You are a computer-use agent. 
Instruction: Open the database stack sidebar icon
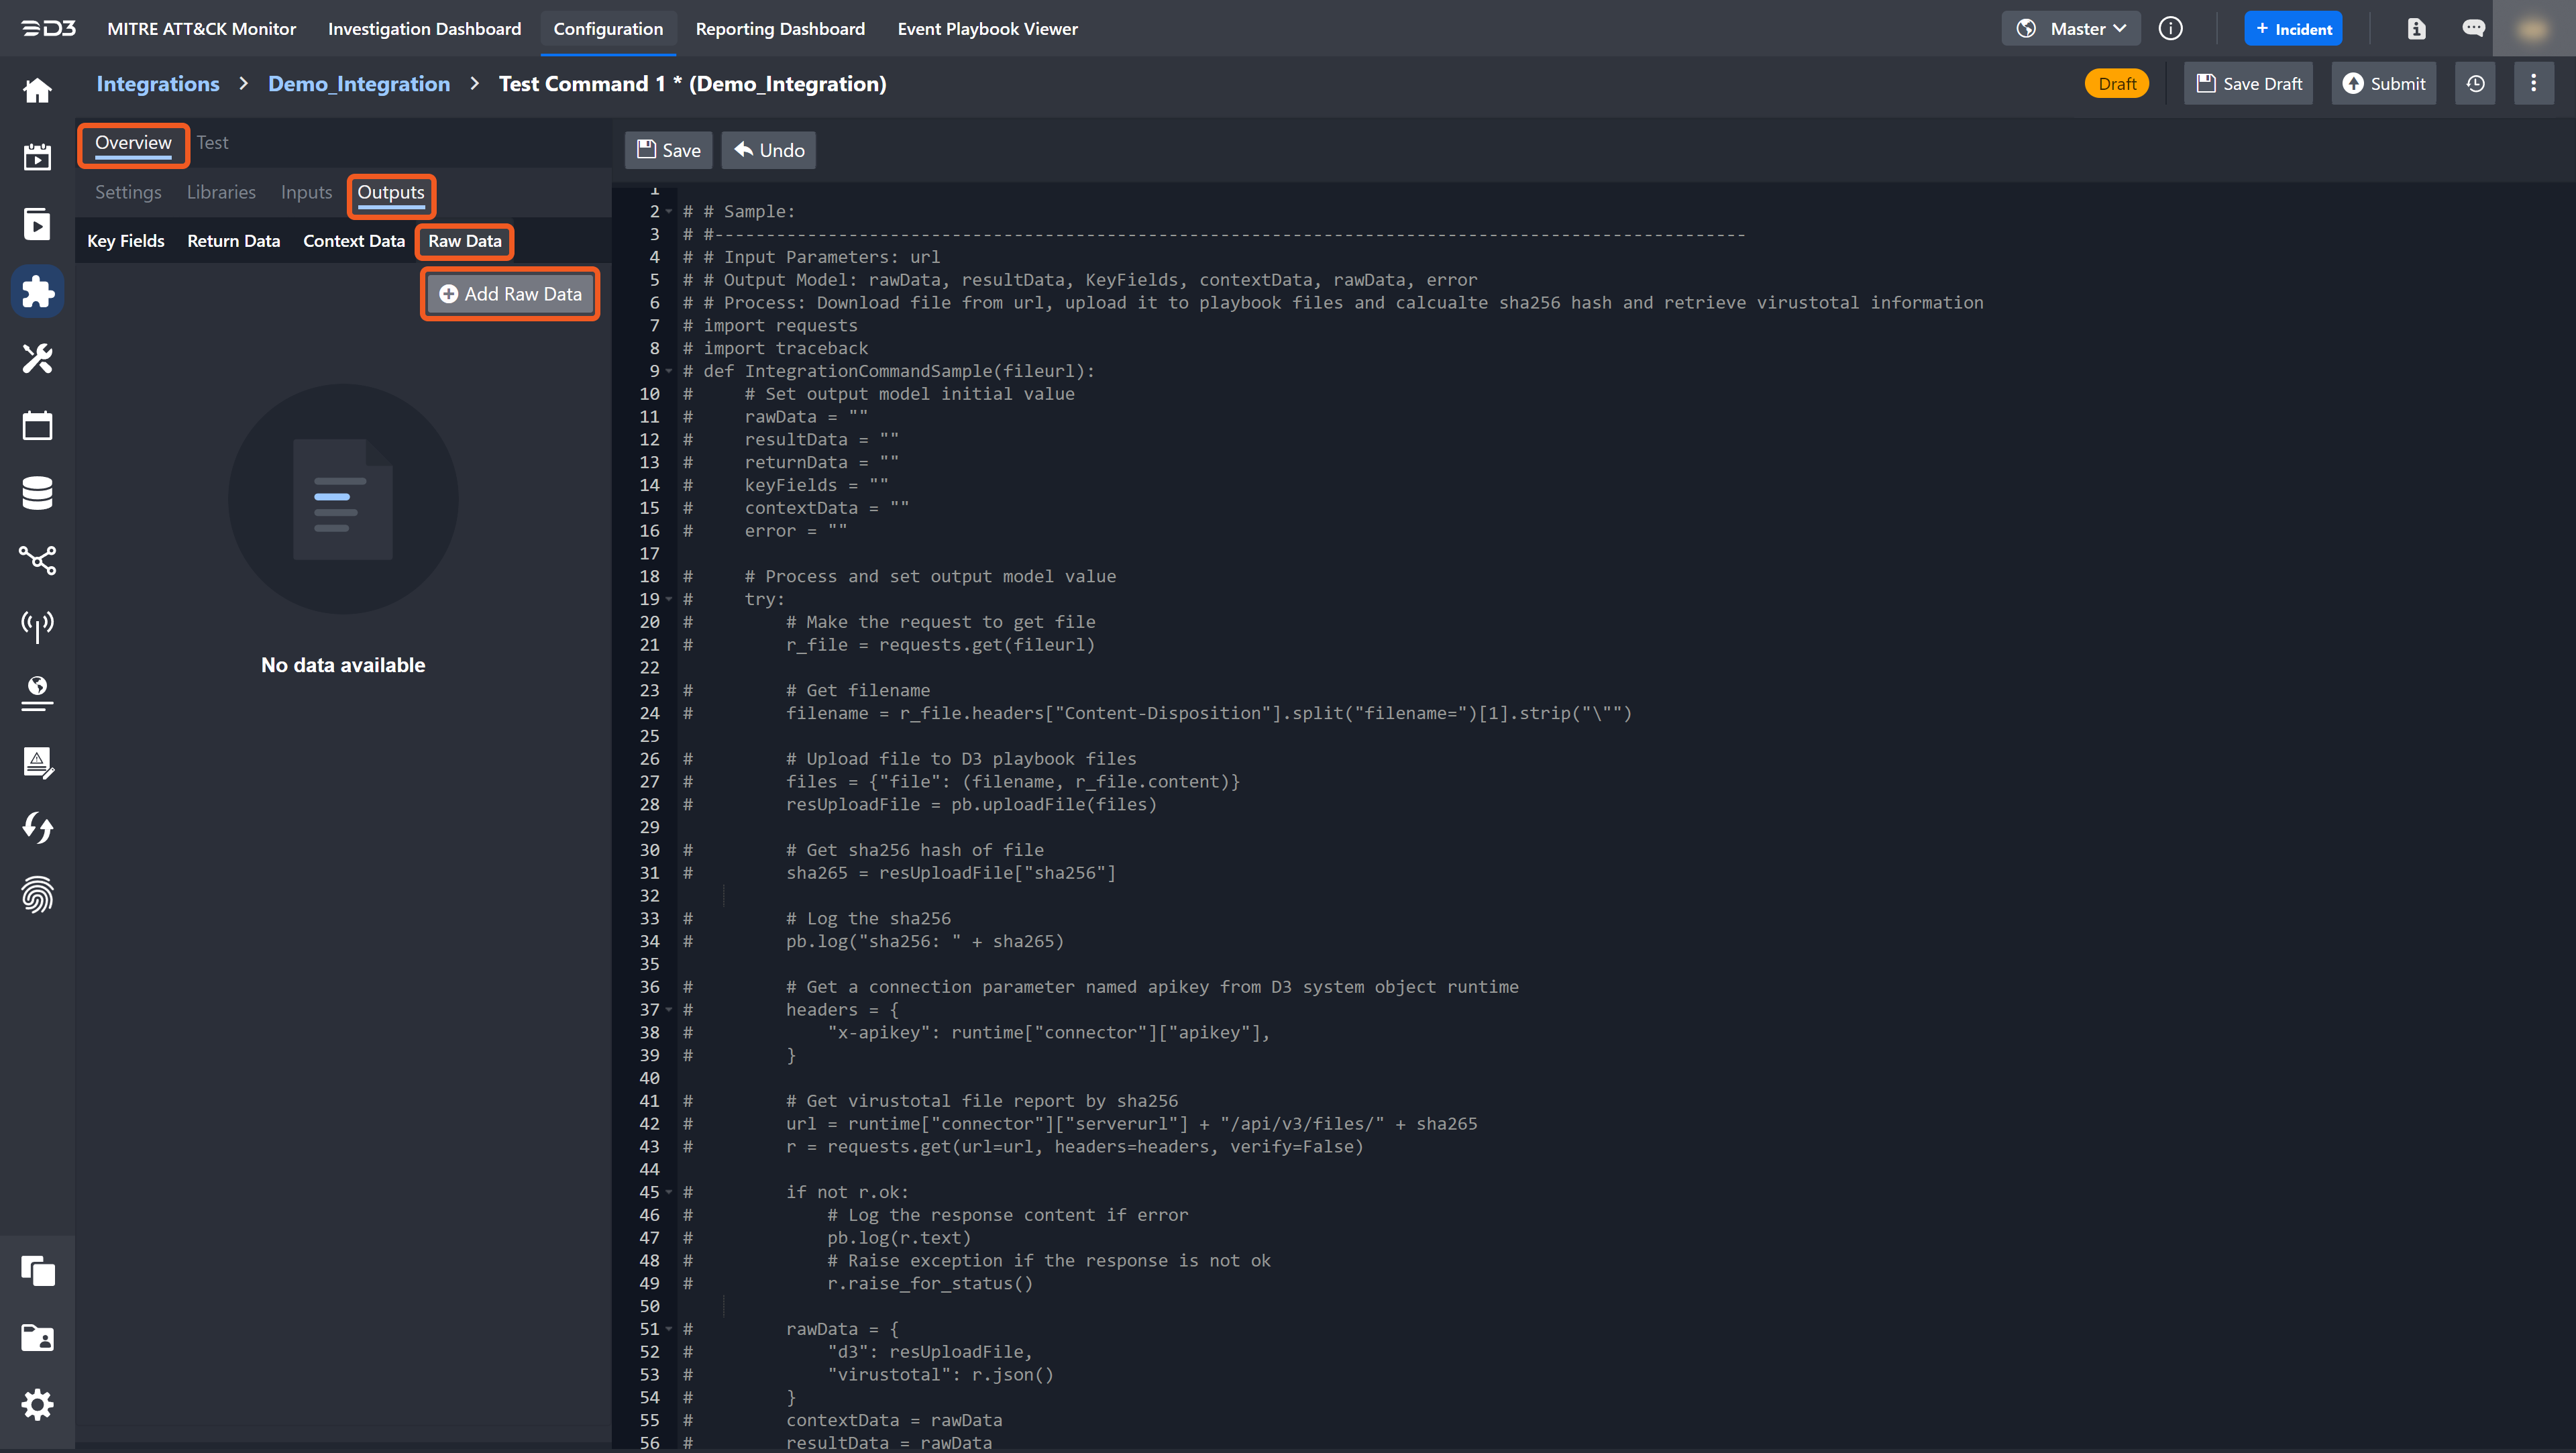[x=37, y=493]
